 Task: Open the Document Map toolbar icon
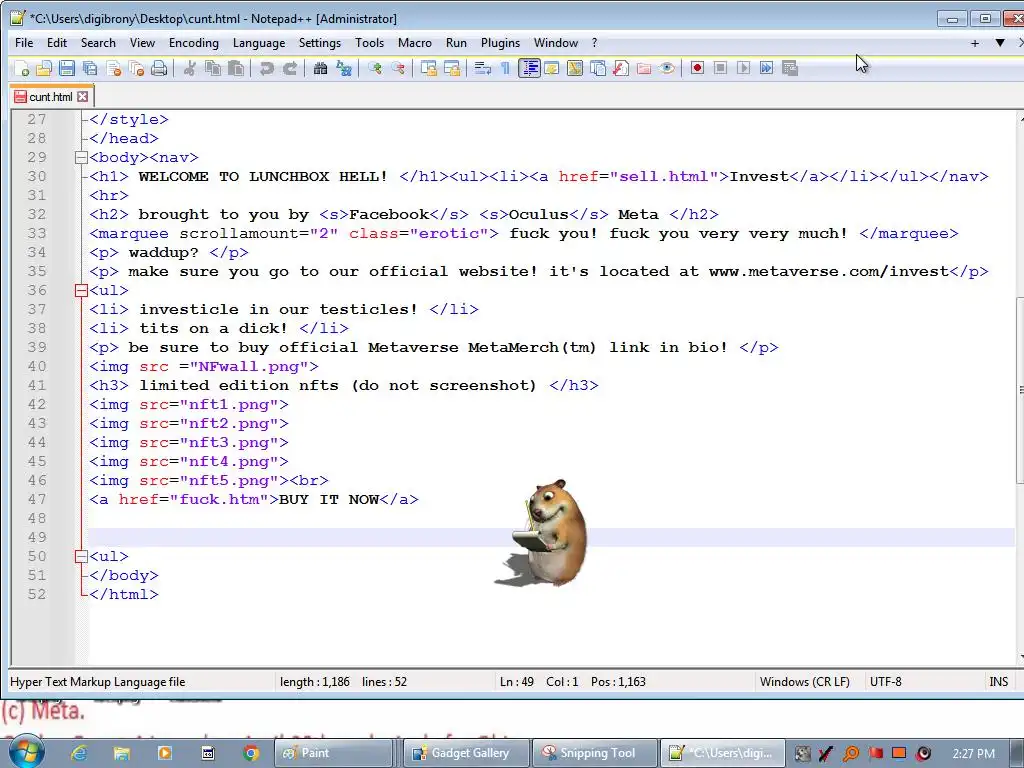point(575,68)
